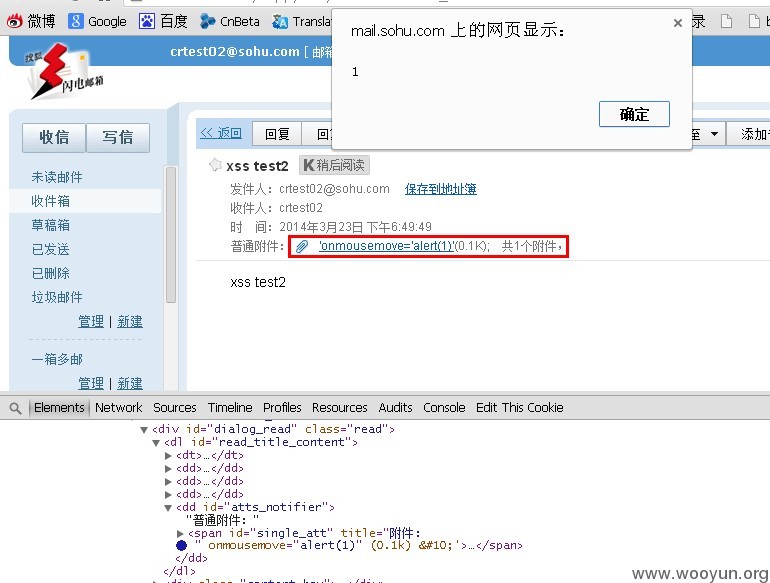
Task: Click the timestamp 2014年3月23日 下午6:49:49
Action: [356, 227]
